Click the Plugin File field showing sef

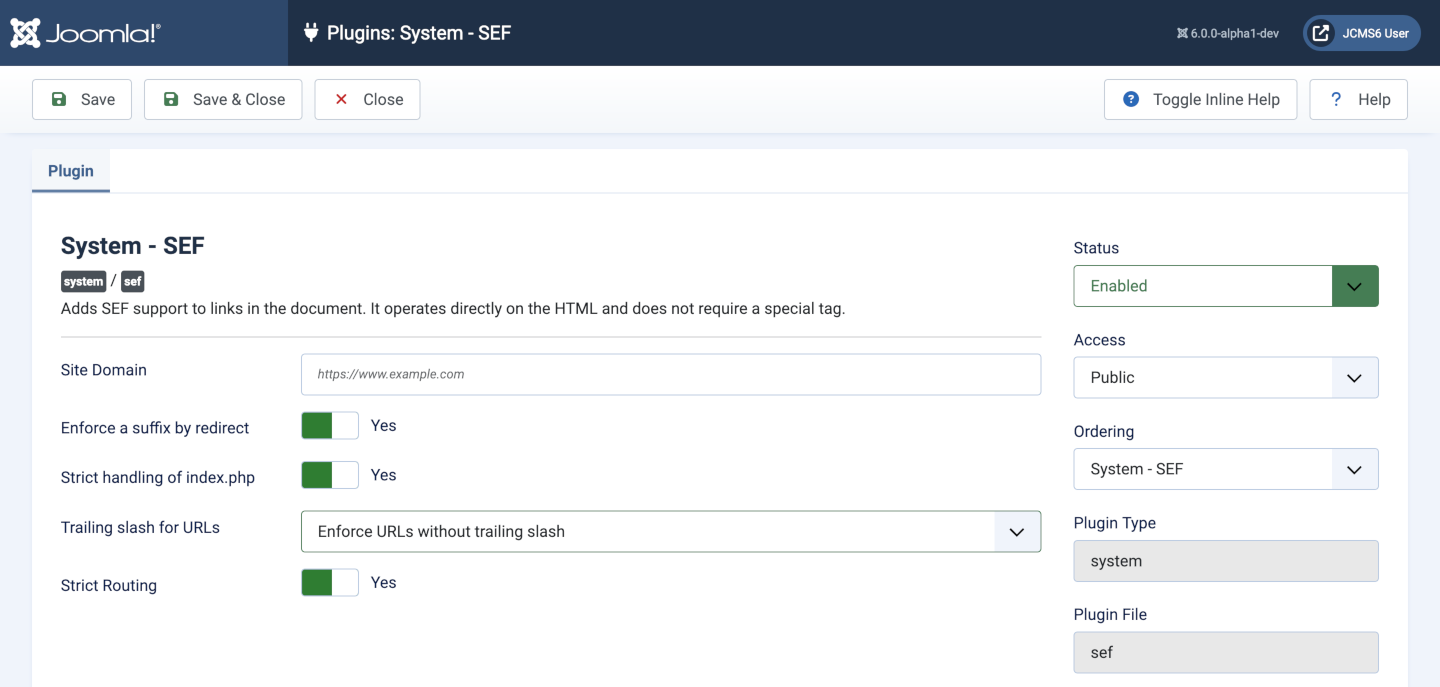[x=1226, y=652]
